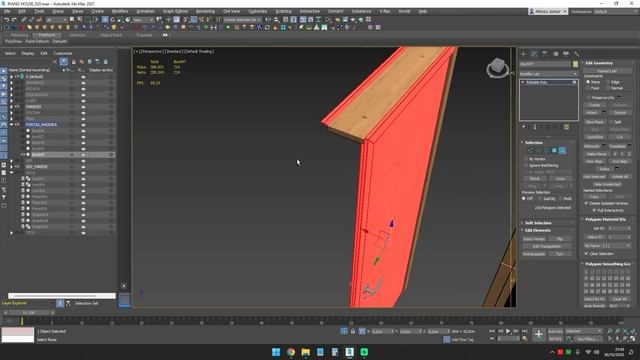Open the Modifier List dropdown
The width and height of the screenshot is (640, 360).
(549, 74)
